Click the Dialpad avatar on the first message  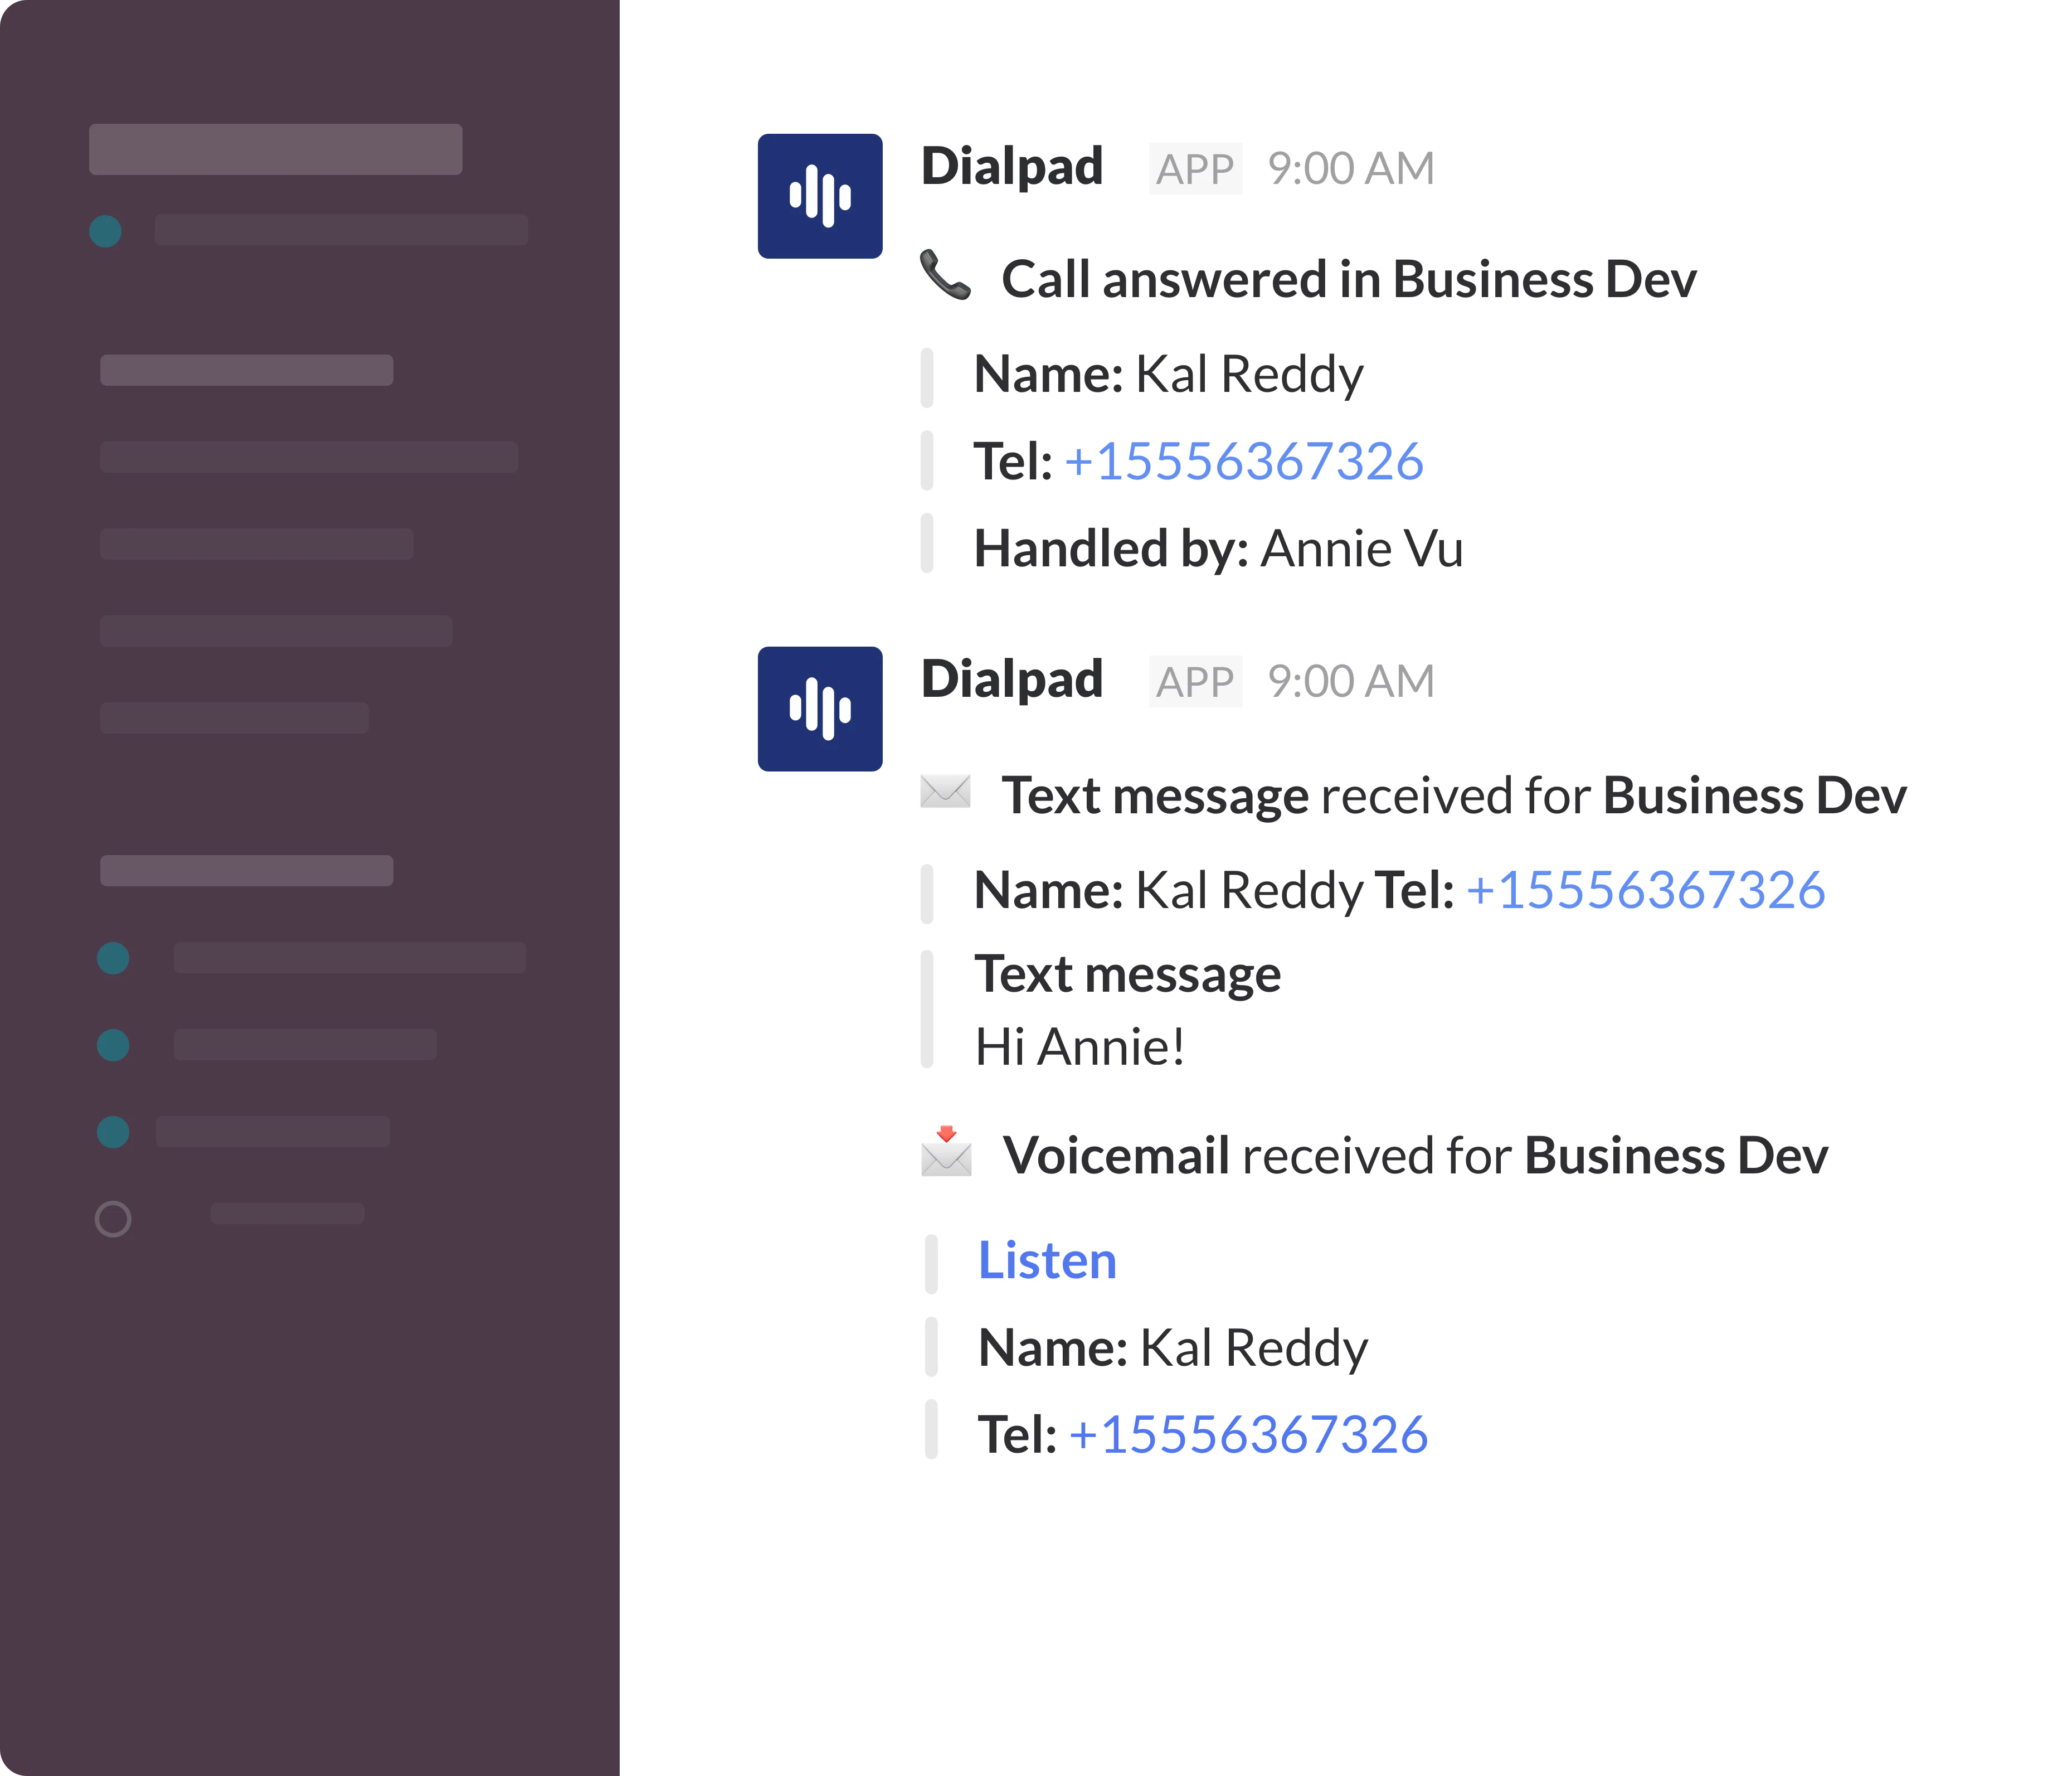[x=819, y=196]
